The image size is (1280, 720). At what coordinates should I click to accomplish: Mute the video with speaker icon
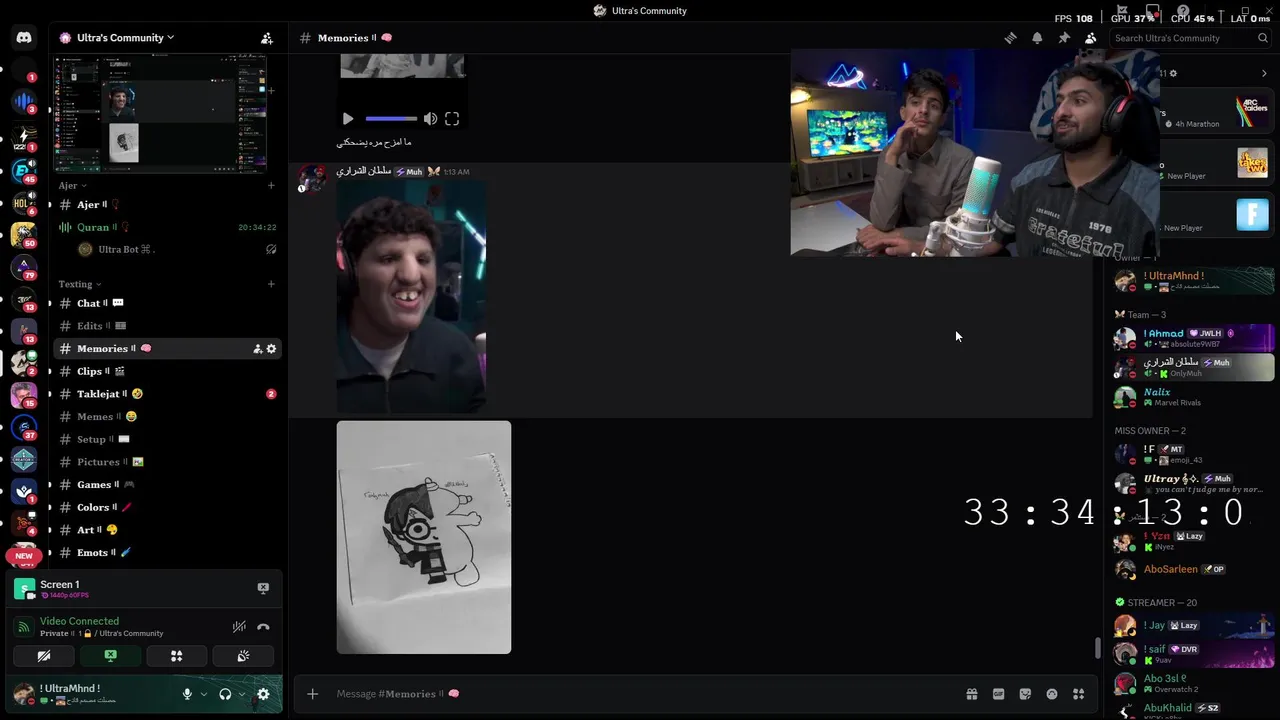click(x=430, y=119)
